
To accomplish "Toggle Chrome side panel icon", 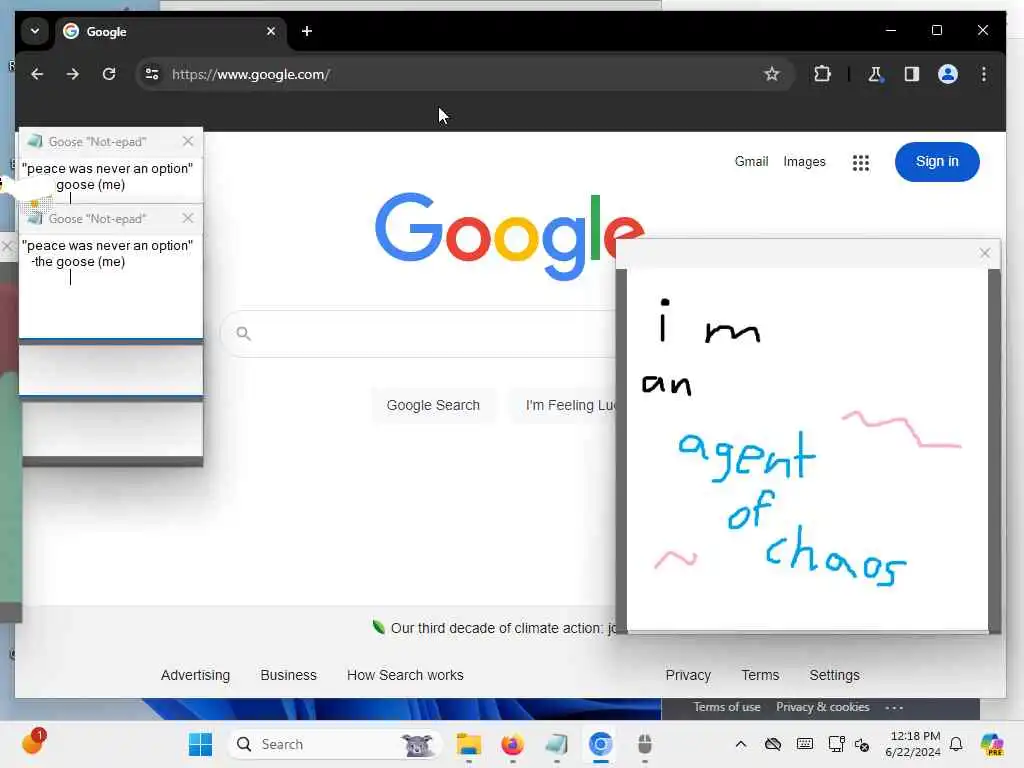I will 912,74.
